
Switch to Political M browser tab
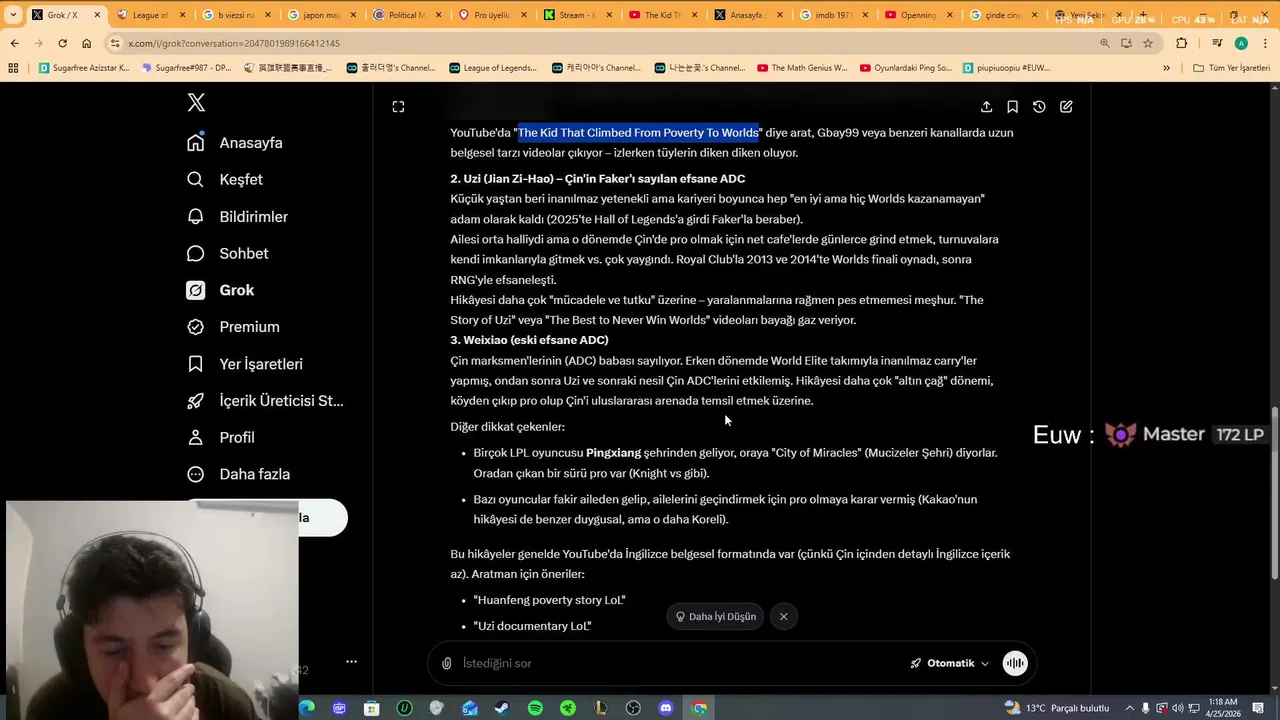point(407,15)
